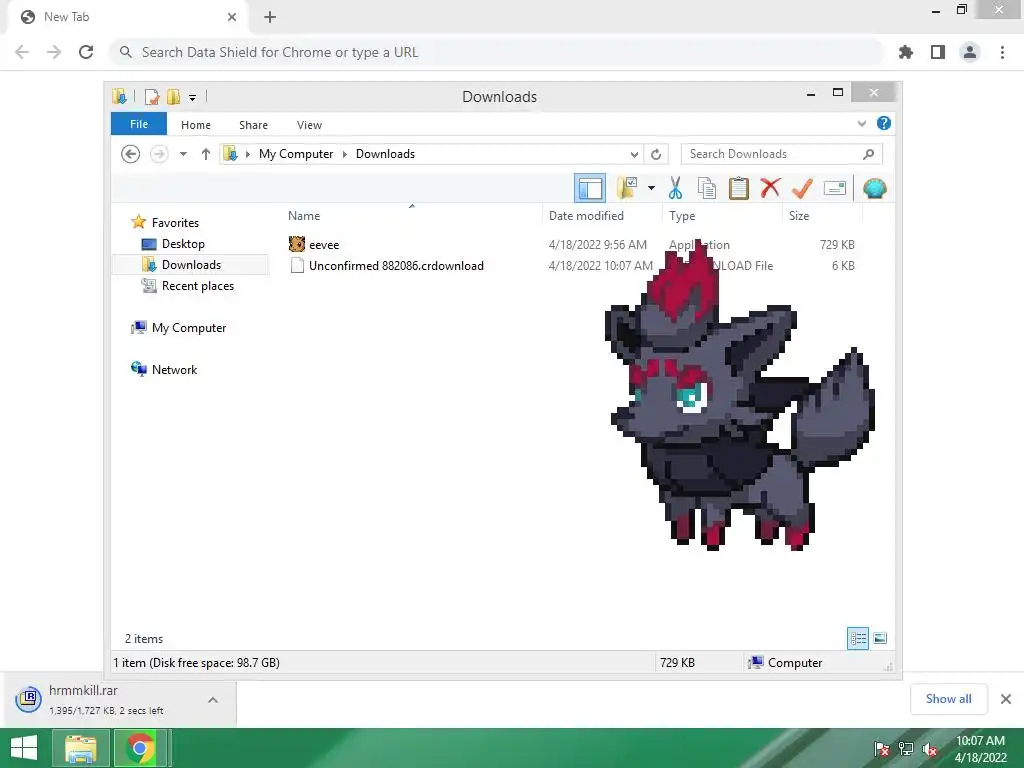Click the Copy toolbar icon

[x=707, y=189]
